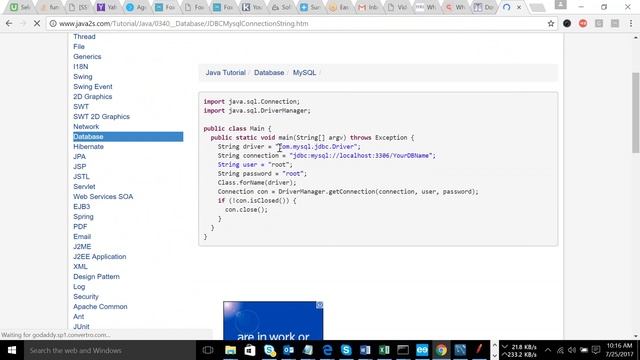Open the red circle browser extension
The image size is (640, 360).
[583, 24]
